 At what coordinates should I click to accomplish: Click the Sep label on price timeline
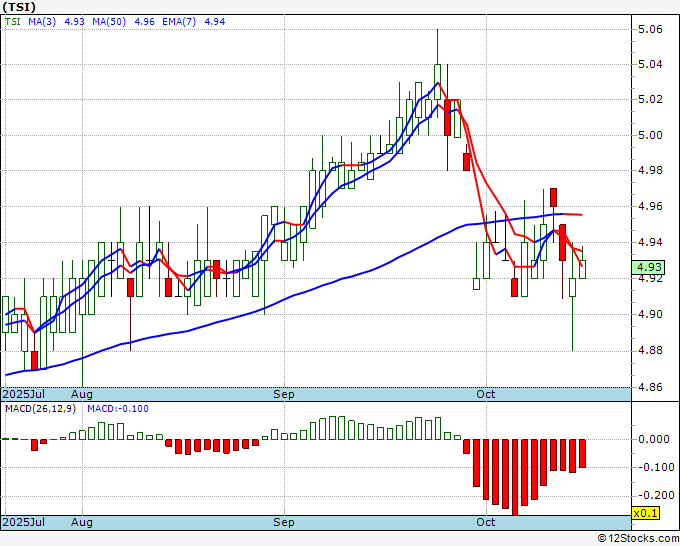[284, 394]
